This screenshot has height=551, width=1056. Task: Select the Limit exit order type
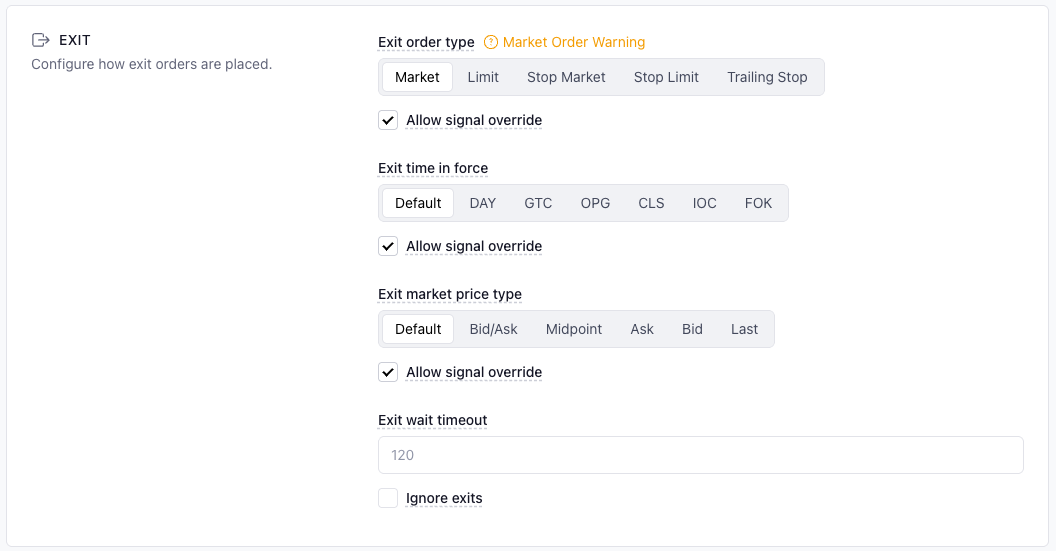click(x=483, y=77)
